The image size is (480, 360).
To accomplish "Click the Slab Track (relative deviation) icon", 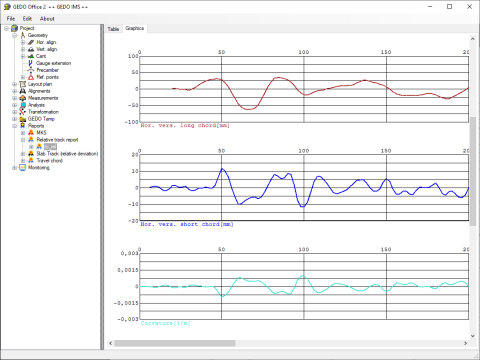I will click(31, 154).
